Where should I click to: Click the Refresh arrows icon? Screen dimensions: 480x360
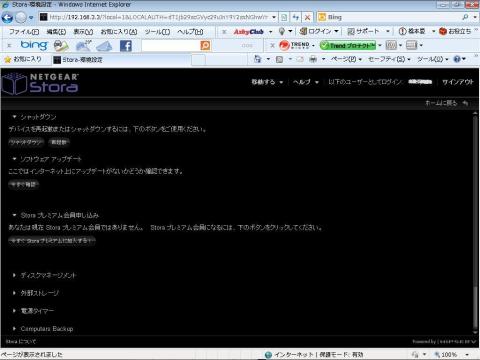pyautogui.click(x=296, y=17)
